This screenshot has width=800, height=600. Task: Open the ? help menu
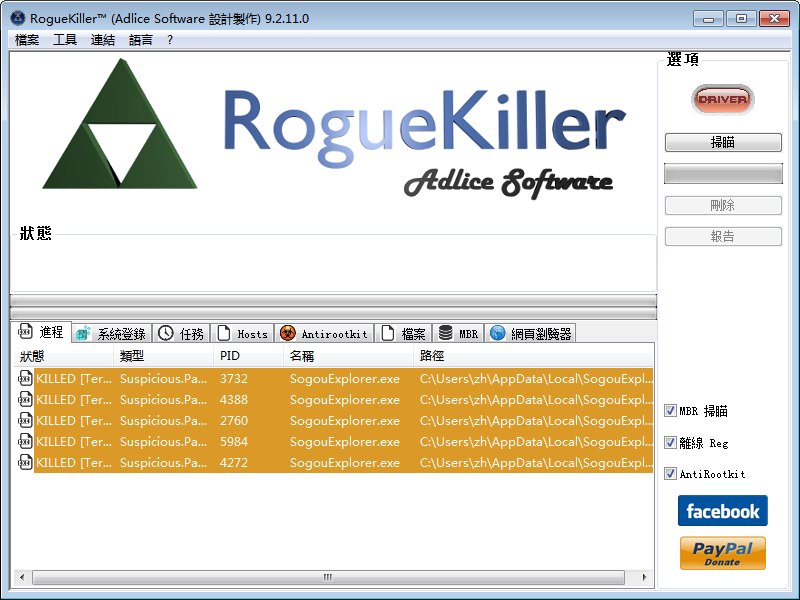pos(170,40)
